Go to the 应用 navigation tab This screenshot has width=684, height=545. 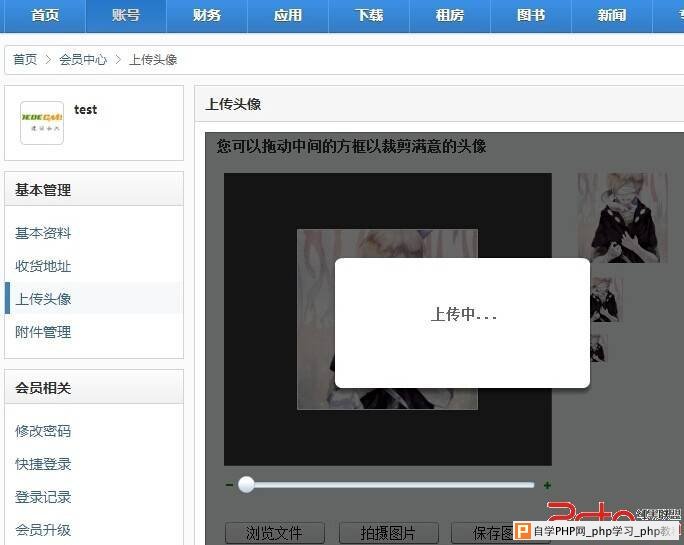pyautogui.click(x=288, y=16)
